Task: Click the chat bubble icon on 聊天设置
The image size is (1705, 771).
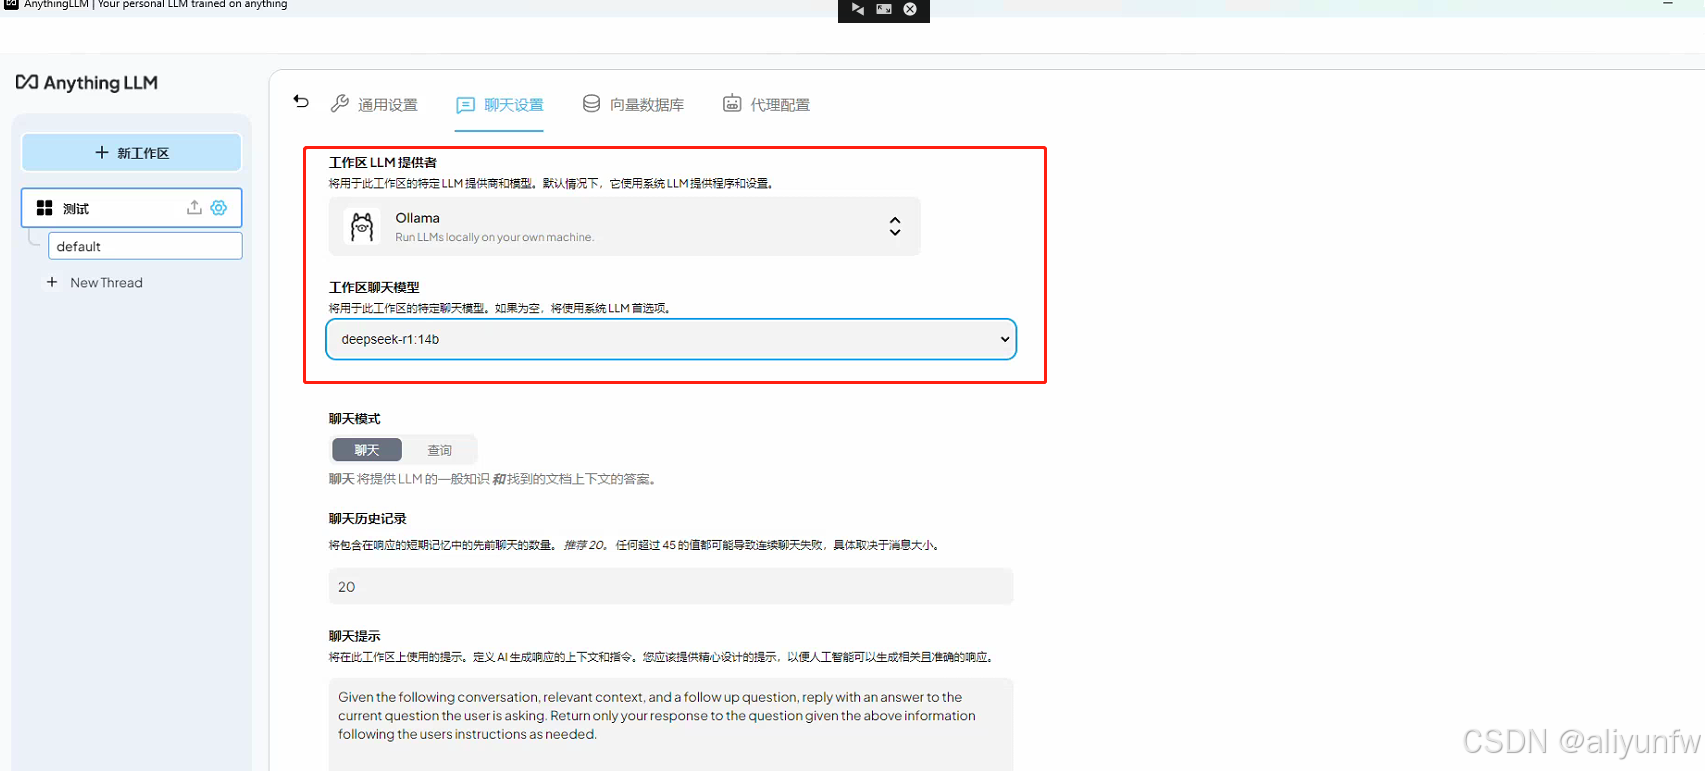Action: [x=466, y=105]
